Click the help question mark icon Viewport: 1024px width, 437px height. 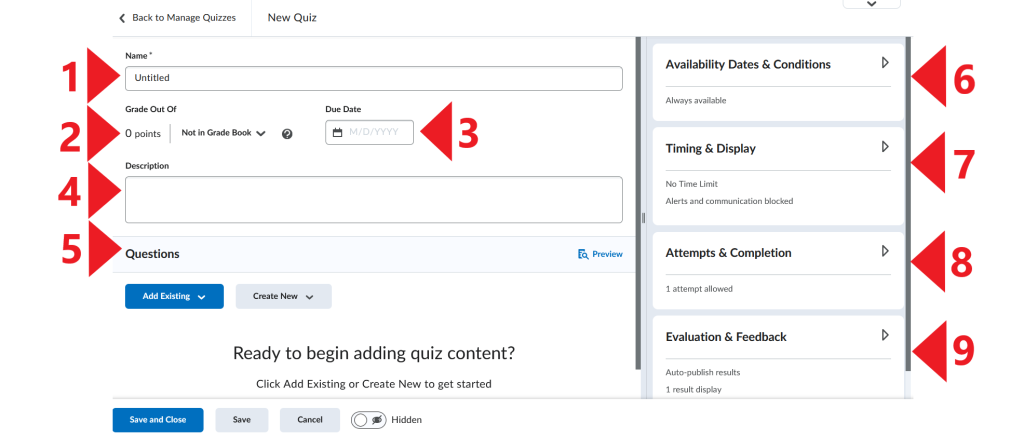[287, 133]
